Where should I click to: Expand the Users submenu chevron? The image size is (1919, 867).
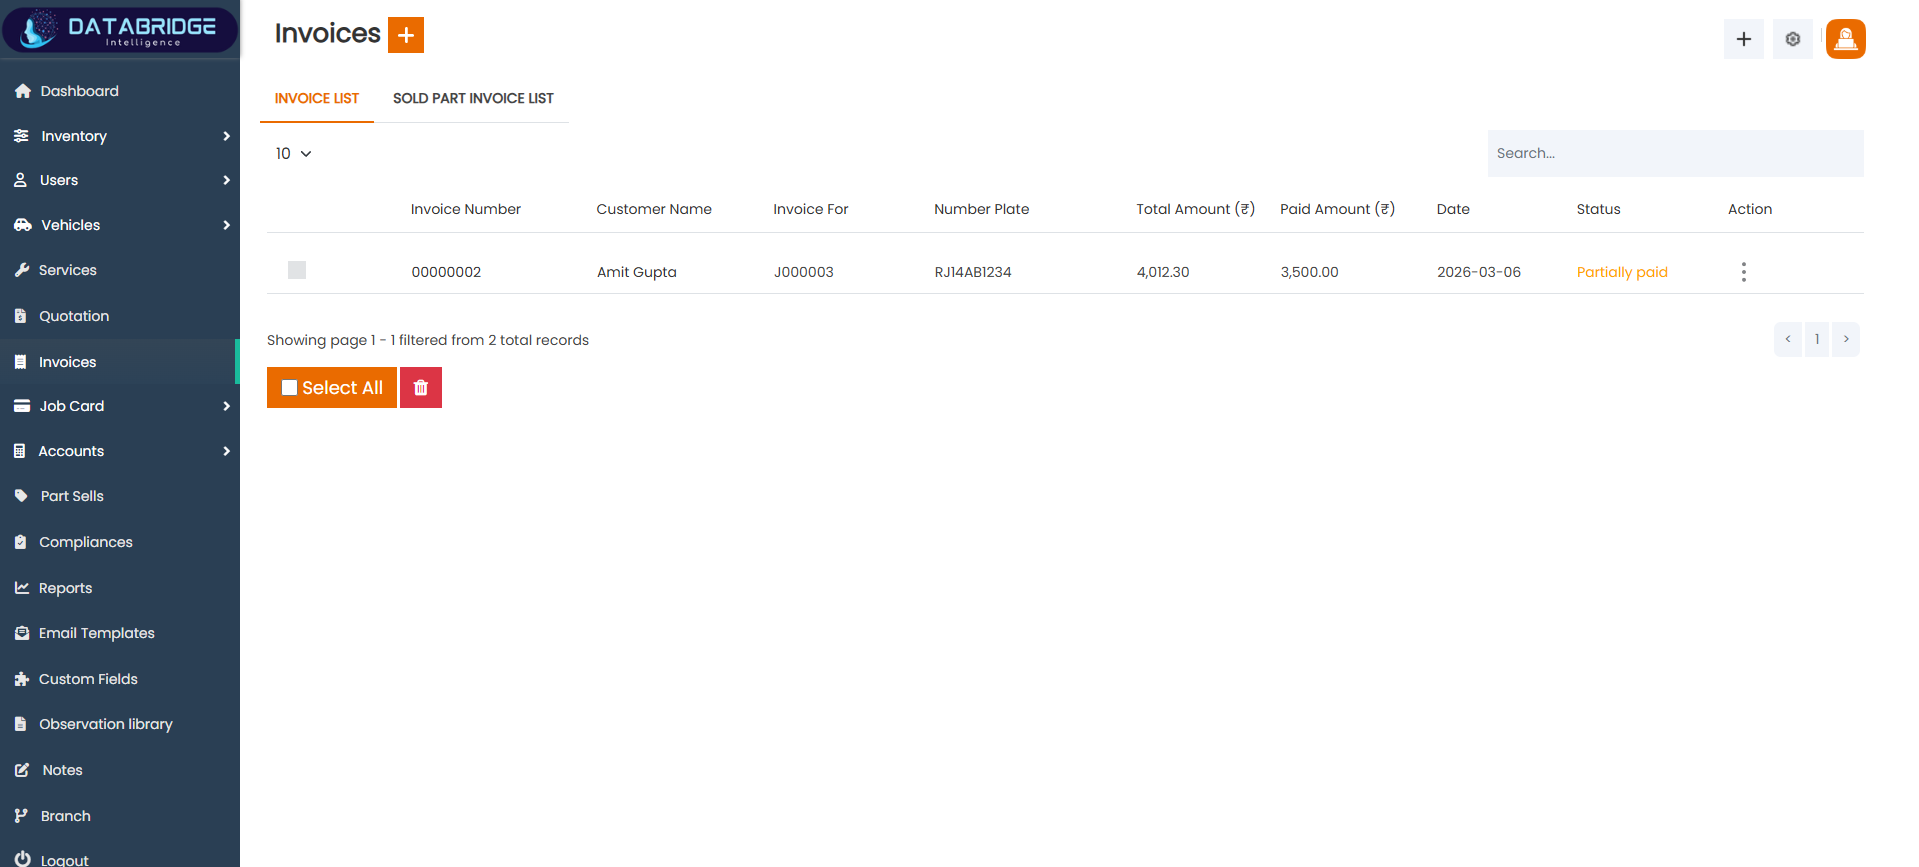226,180
